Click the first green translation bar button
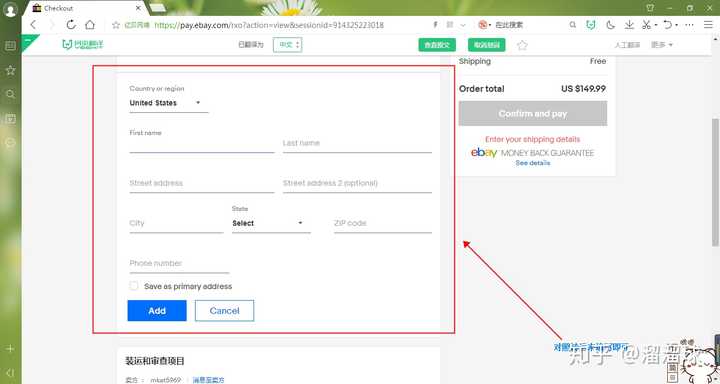Screen dimensions: 720x384 click(437, 45)
